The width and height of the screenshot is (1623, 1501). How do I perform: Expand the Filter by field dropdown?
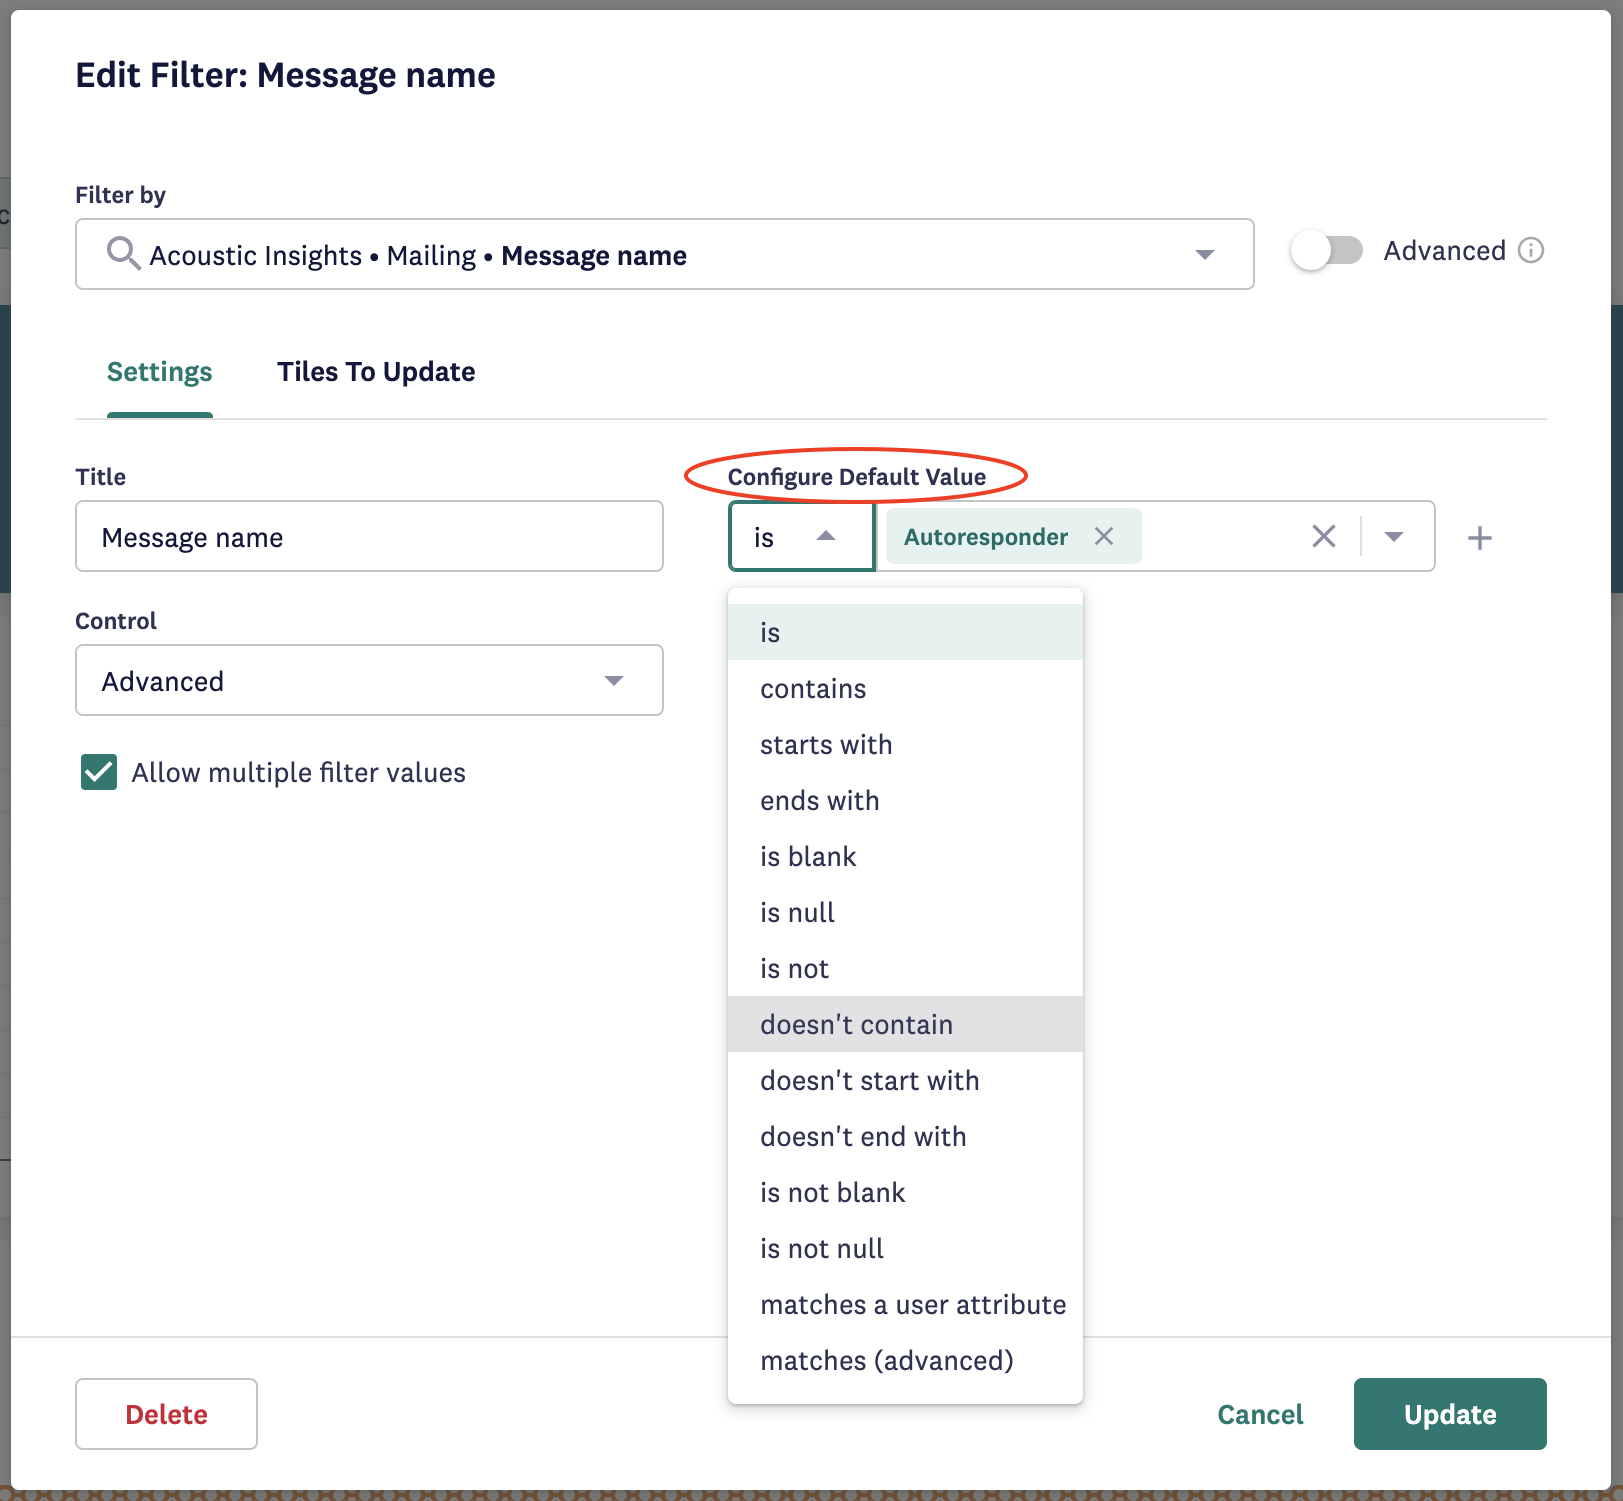[x=1204, y=255]
